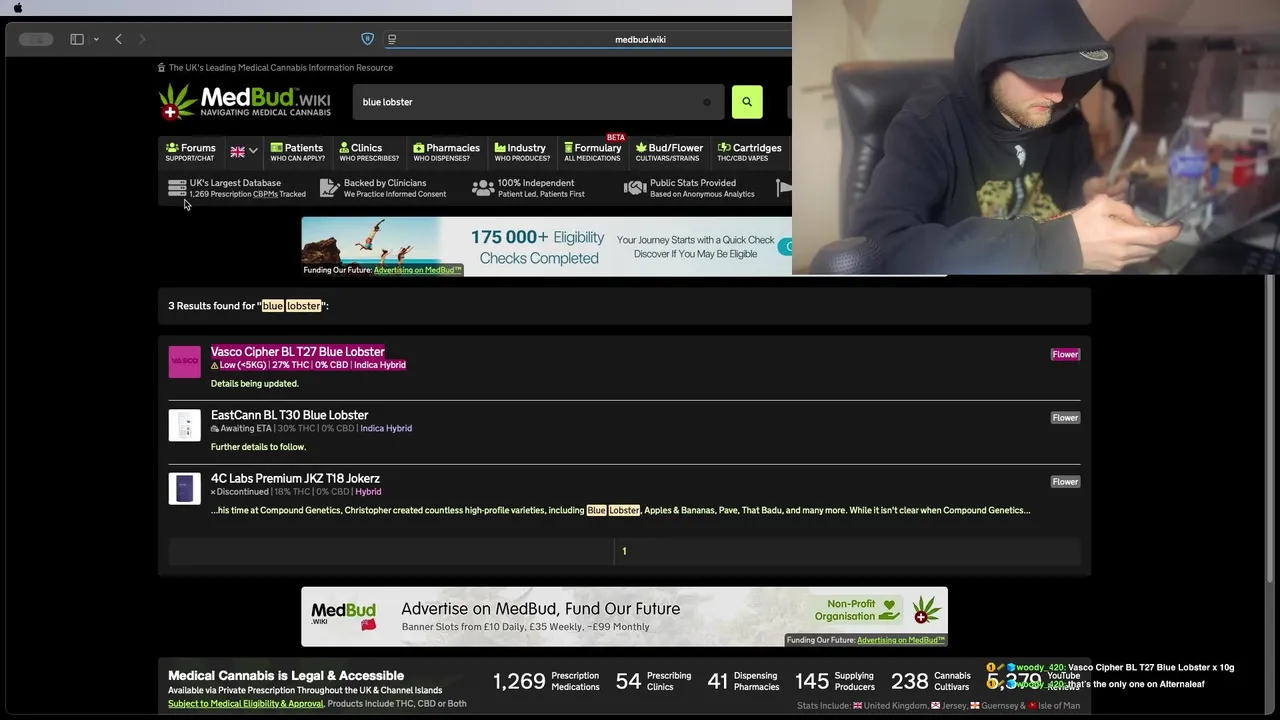Open the tab group dropdown arrow
The image size is (1280, 720).
click(x=96, y=39)
